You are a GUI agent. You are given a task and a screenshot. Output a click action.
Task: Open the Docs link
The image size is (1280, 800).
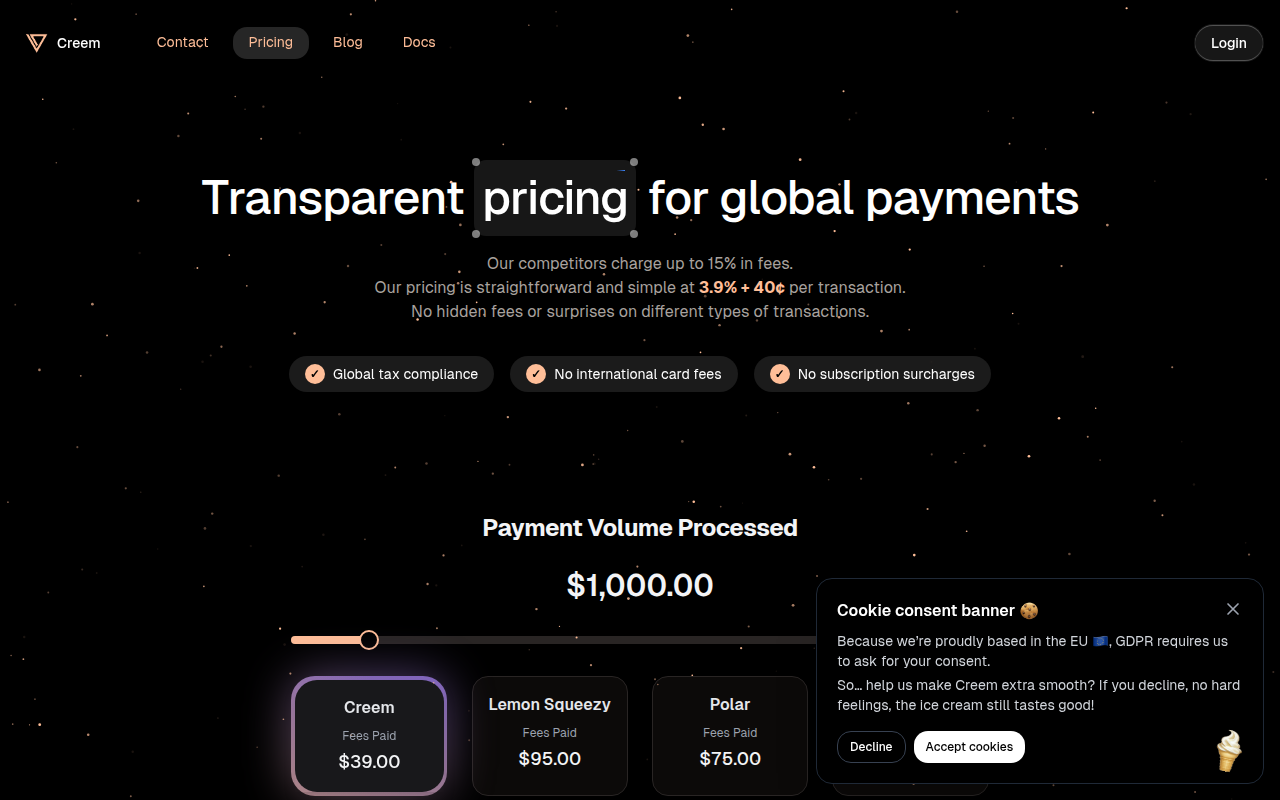[419, 42]
